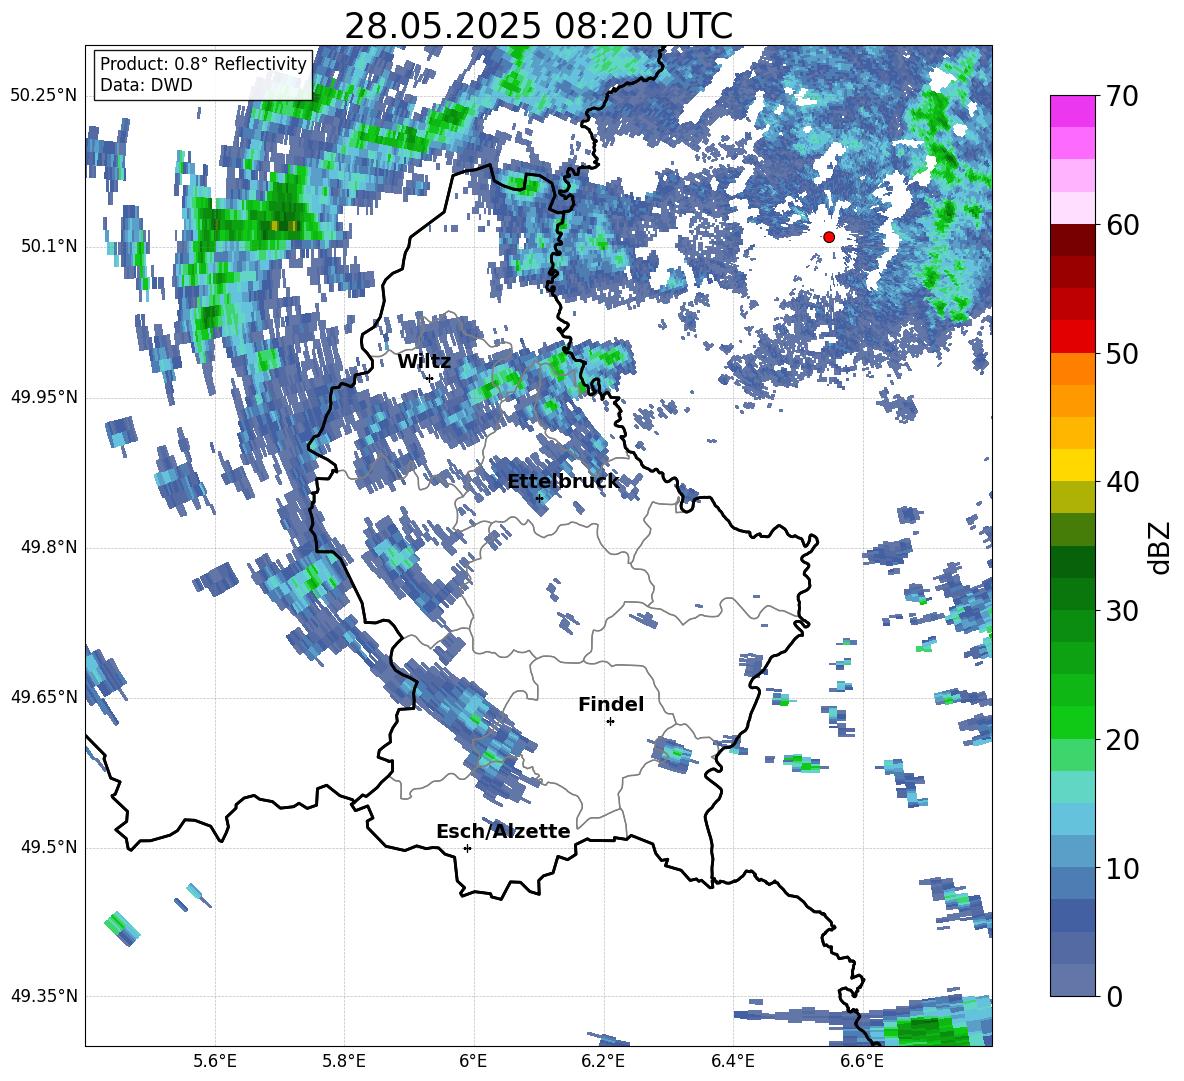Screen dimensions: 1184x1081
Task: Click the 5.8°E longitude label
Action: point(344,1061)
